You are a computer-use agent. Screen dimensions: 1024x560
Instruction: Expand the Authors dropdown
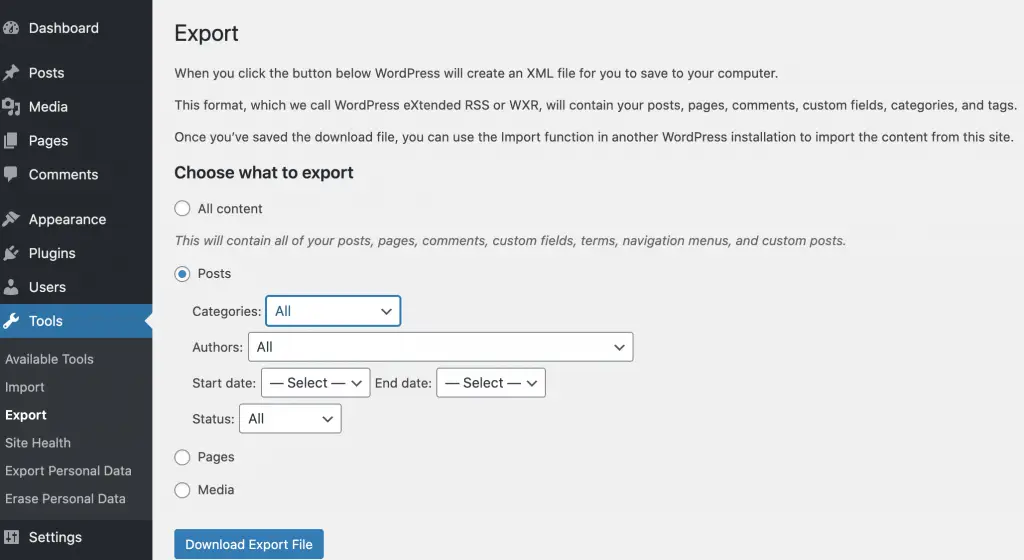440,347
